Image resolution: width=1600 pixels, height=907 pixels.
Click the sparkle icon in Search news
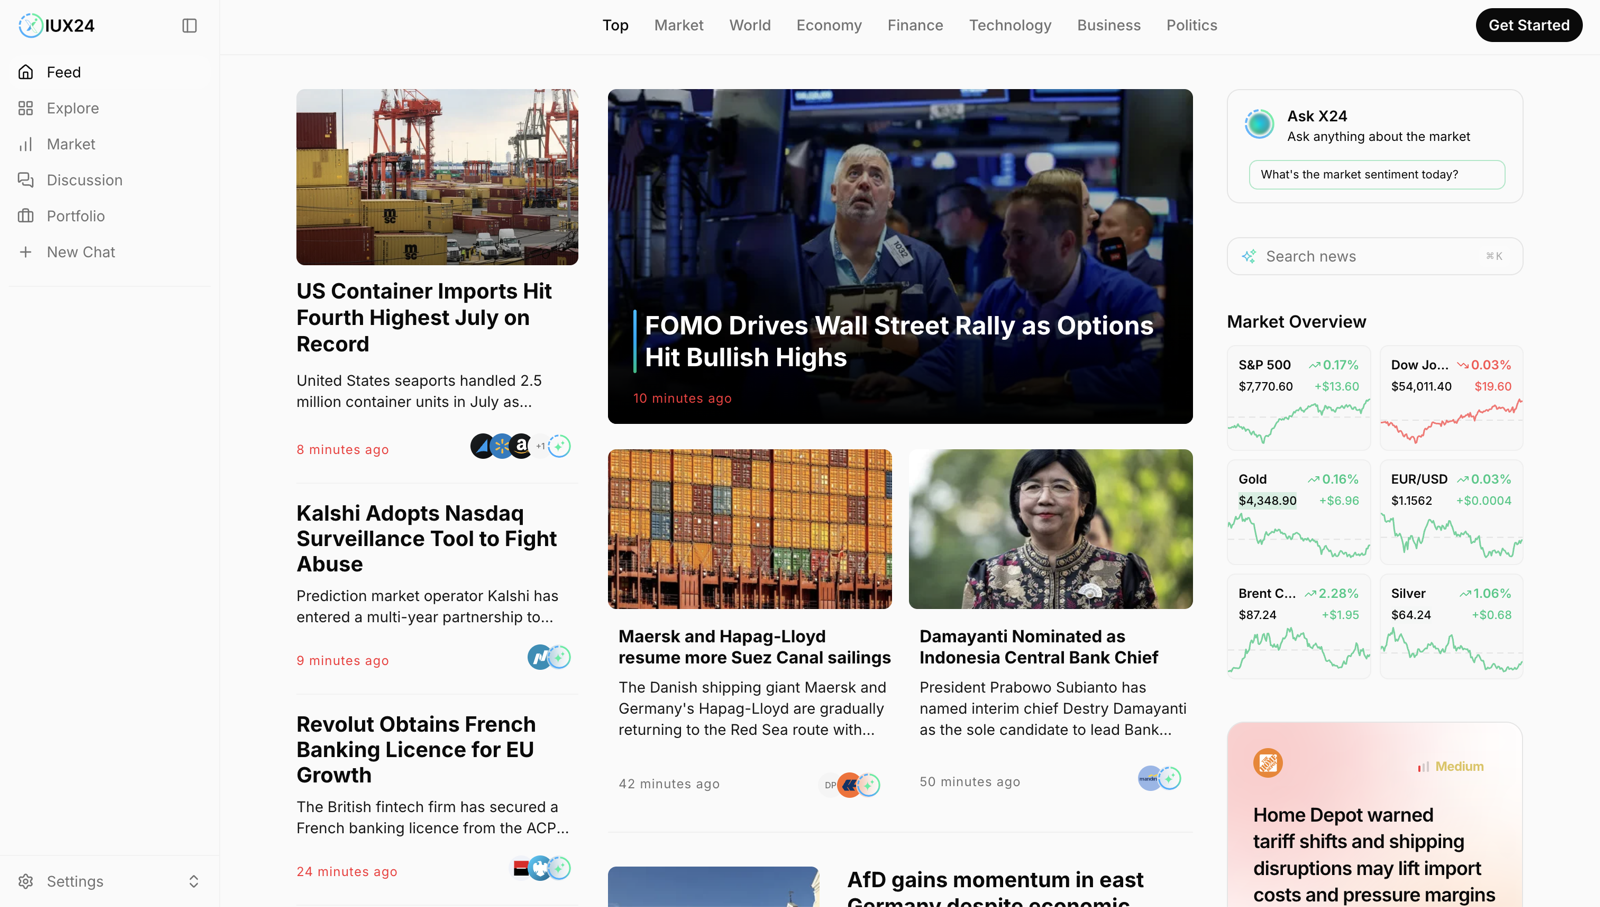pos(1249,256)
